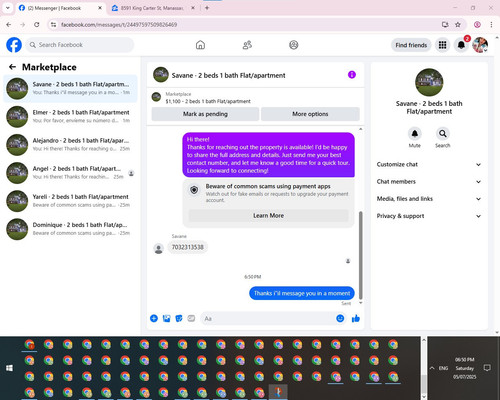Image resolution: width=500 pixels, height=400 pixels.
Task: Open the taskbar clock showing 06:50 PM
Action: pyautogui.click(x=464, y=368)
